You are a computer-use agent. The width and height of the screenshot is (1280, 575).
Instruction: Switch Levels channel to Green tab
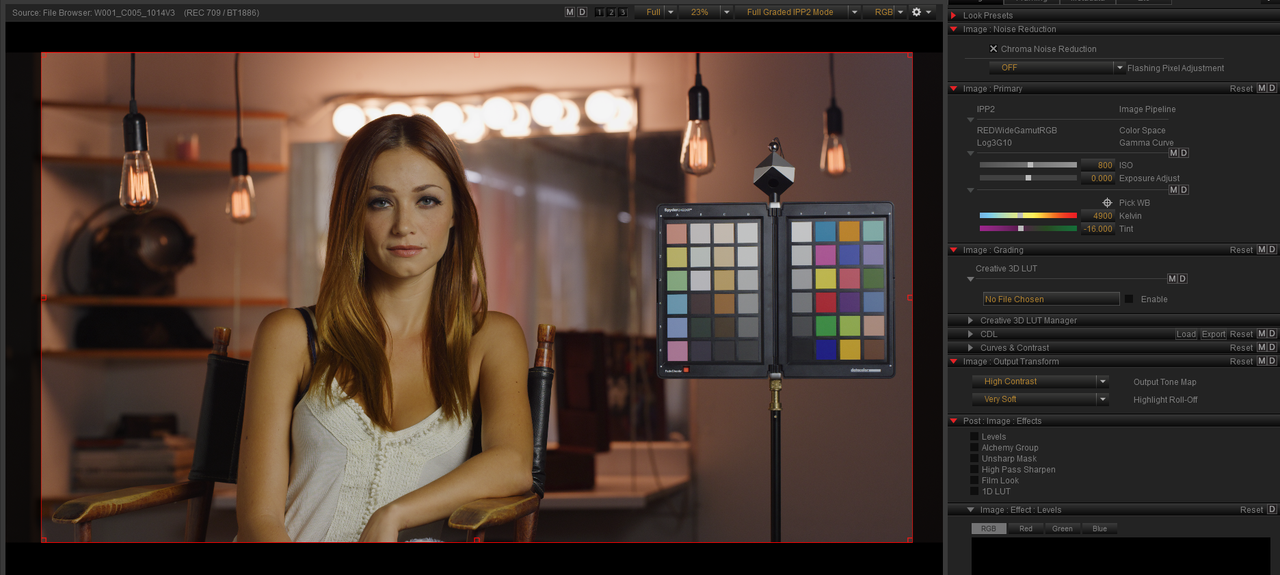tap(1062, 528)
